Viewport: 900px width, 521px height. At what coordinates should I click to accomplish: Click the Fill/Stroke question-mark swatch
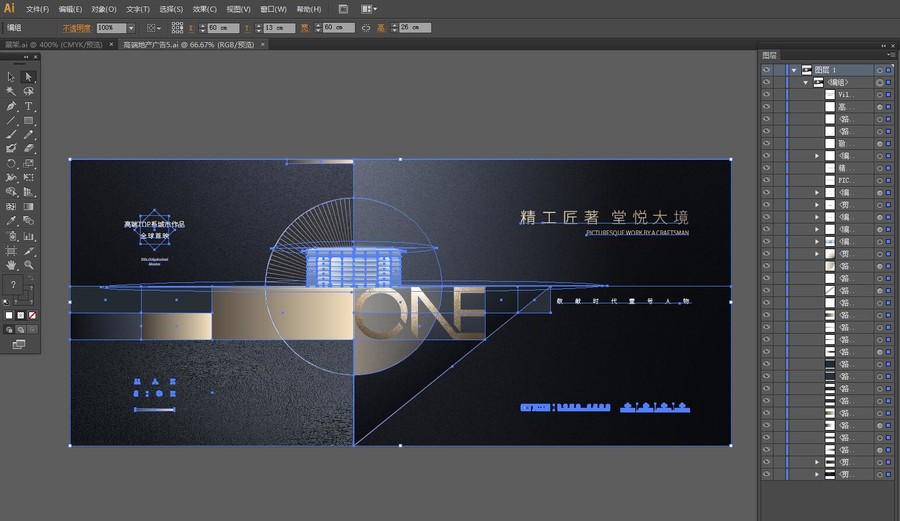pyautogui.click(x=13, y=284)
